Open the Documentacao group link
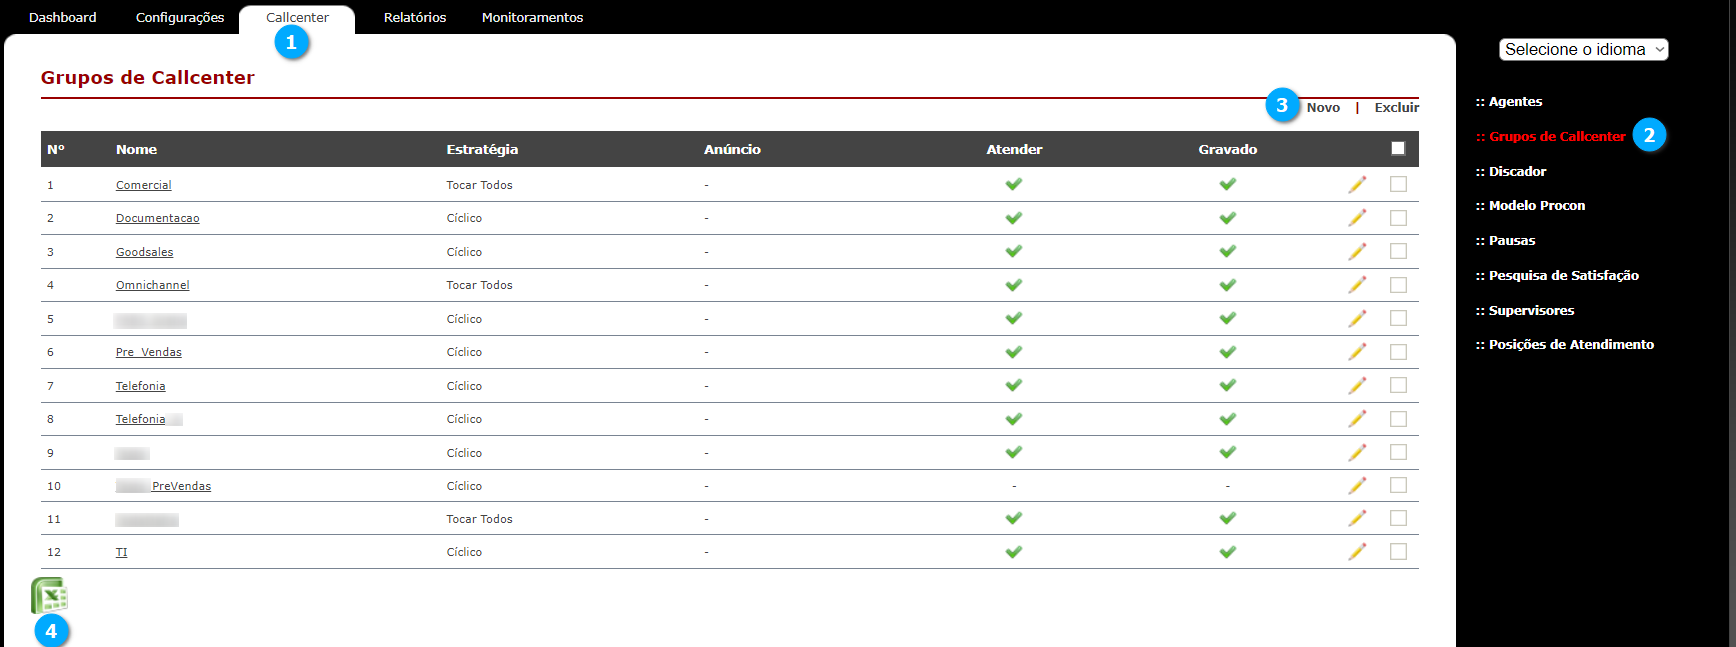The height and width of the screenshot is (647, 1736). point(158,218)
